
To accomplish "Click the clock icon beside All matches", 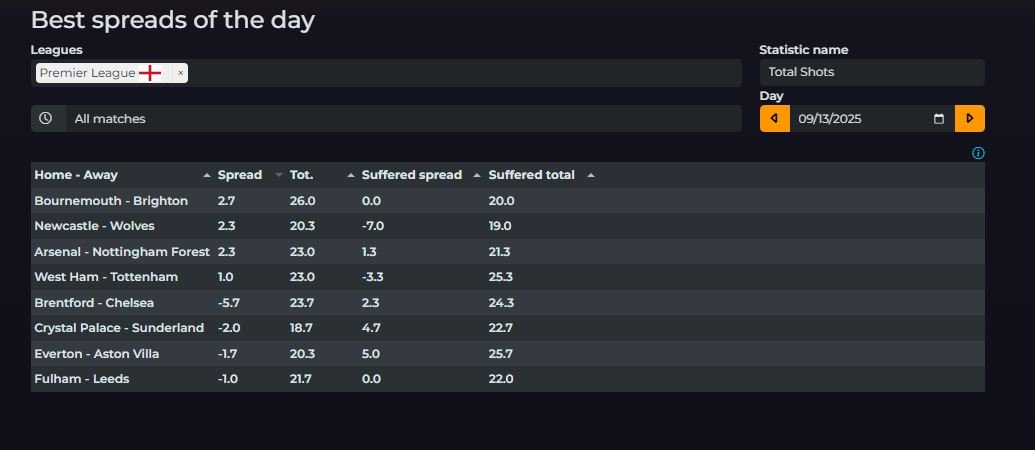I will (46, 118).
